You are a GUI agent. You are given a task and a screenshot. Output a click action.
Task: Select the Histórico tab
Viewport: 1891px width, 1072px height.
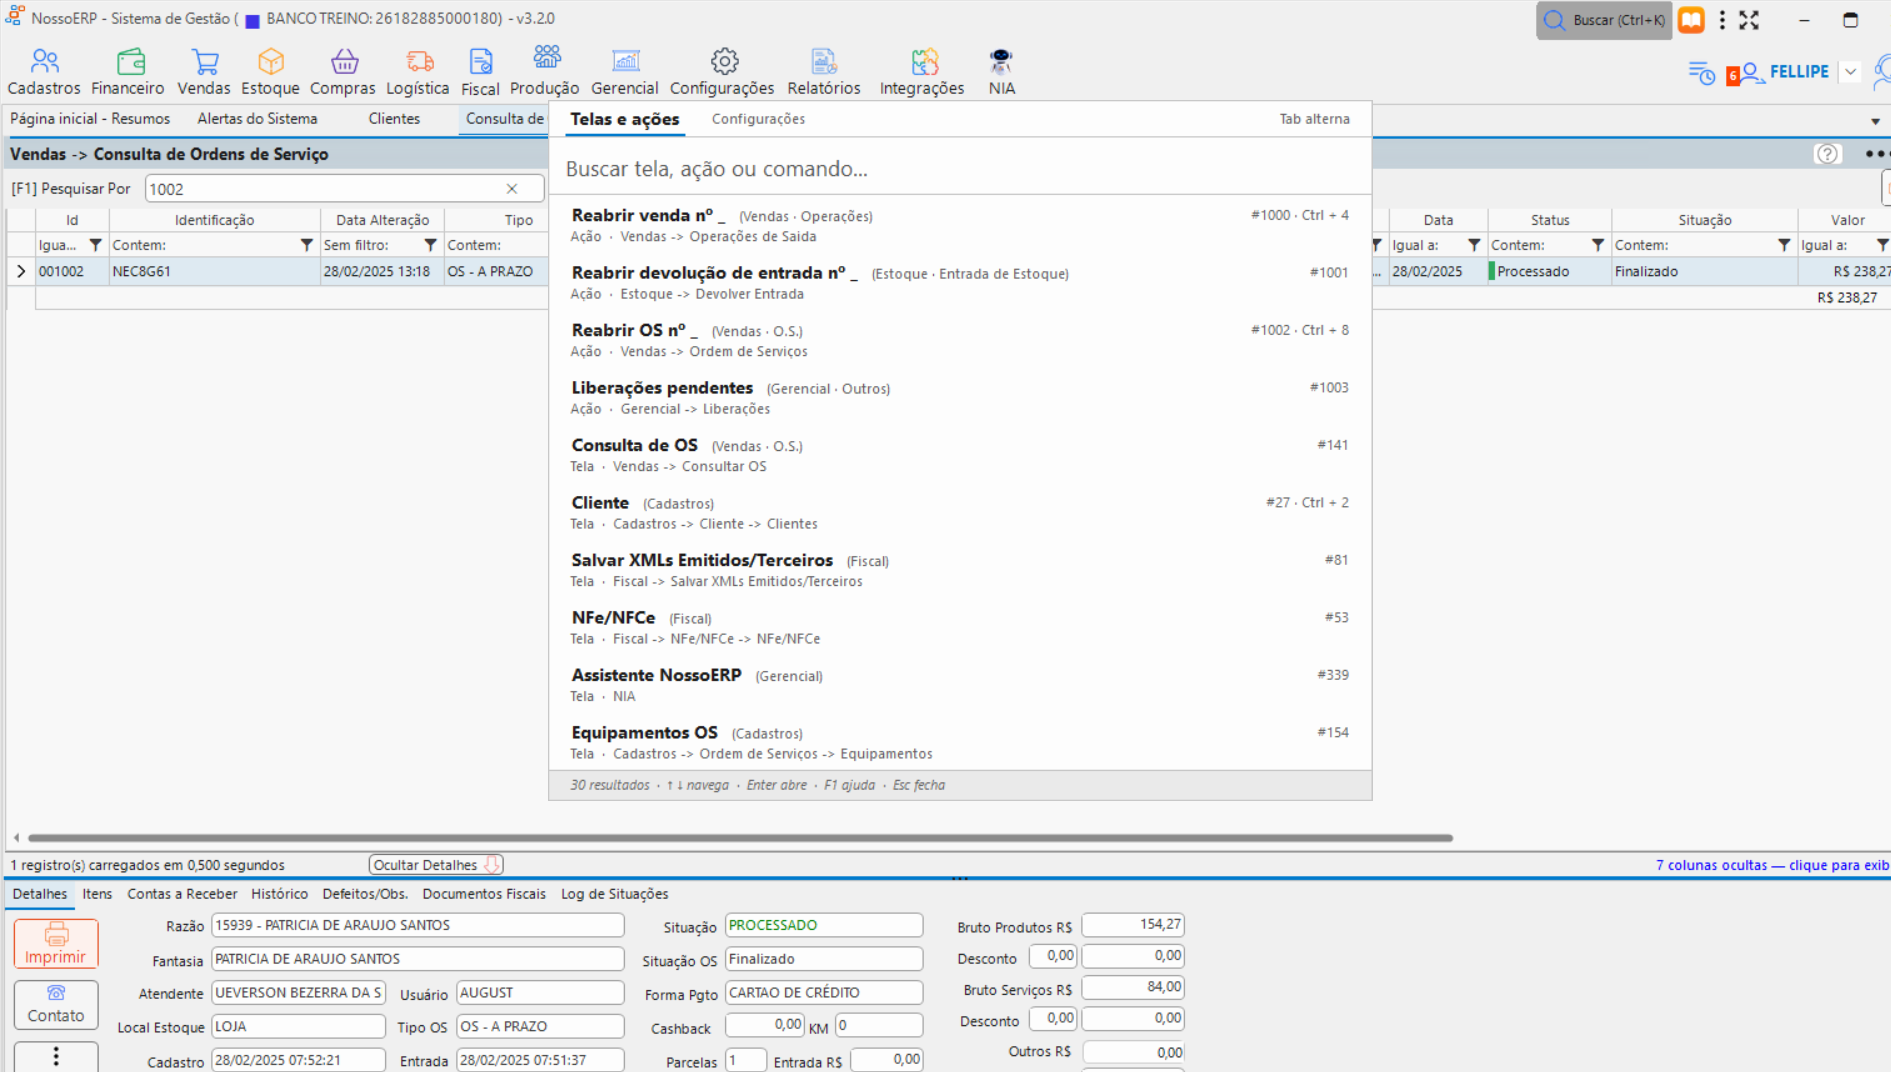(280, 894)
